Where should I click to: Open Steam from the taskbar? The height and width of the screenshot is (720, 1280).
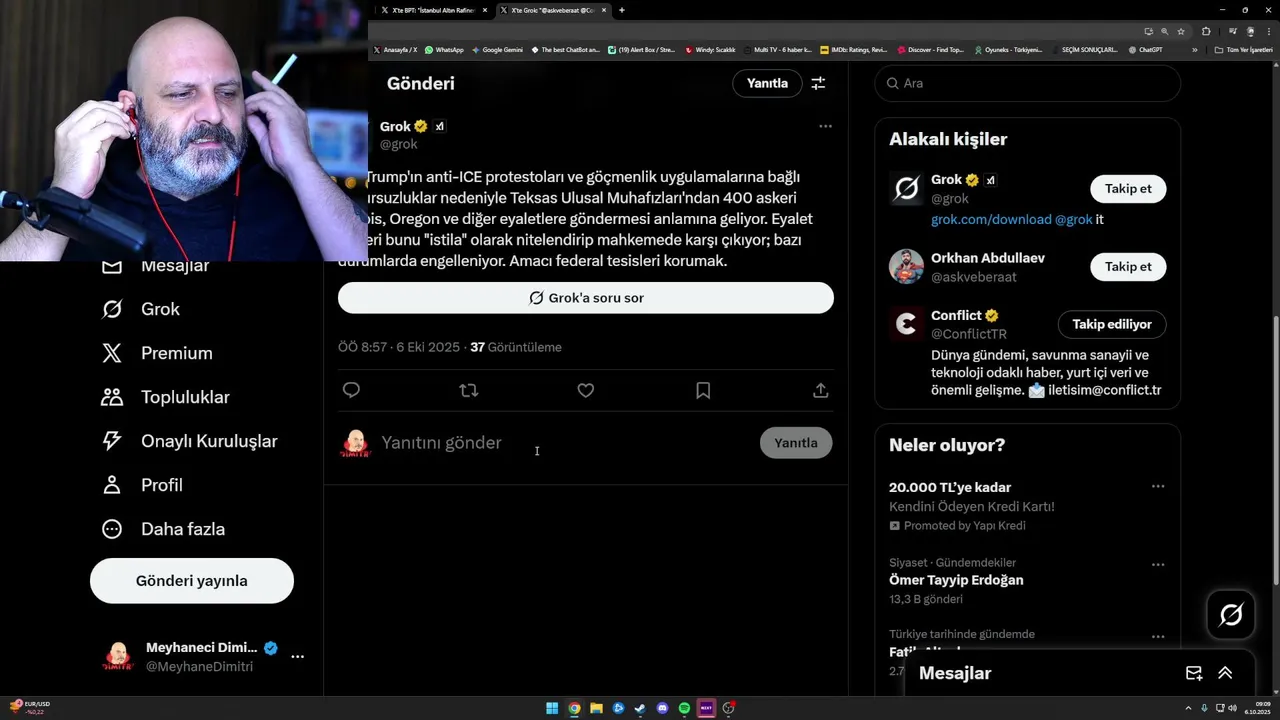tap(640, 708)
